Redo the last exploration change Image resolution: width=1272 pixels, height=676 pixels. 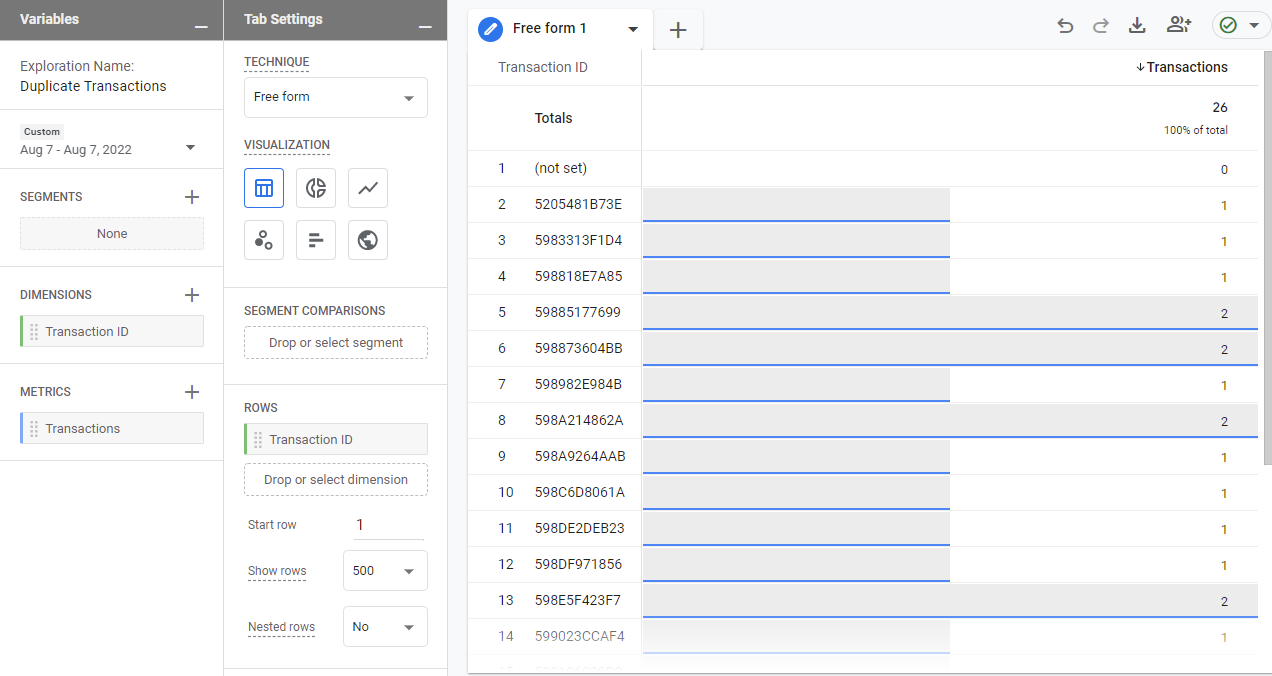pyautogui.click(x=1101, y=25)
